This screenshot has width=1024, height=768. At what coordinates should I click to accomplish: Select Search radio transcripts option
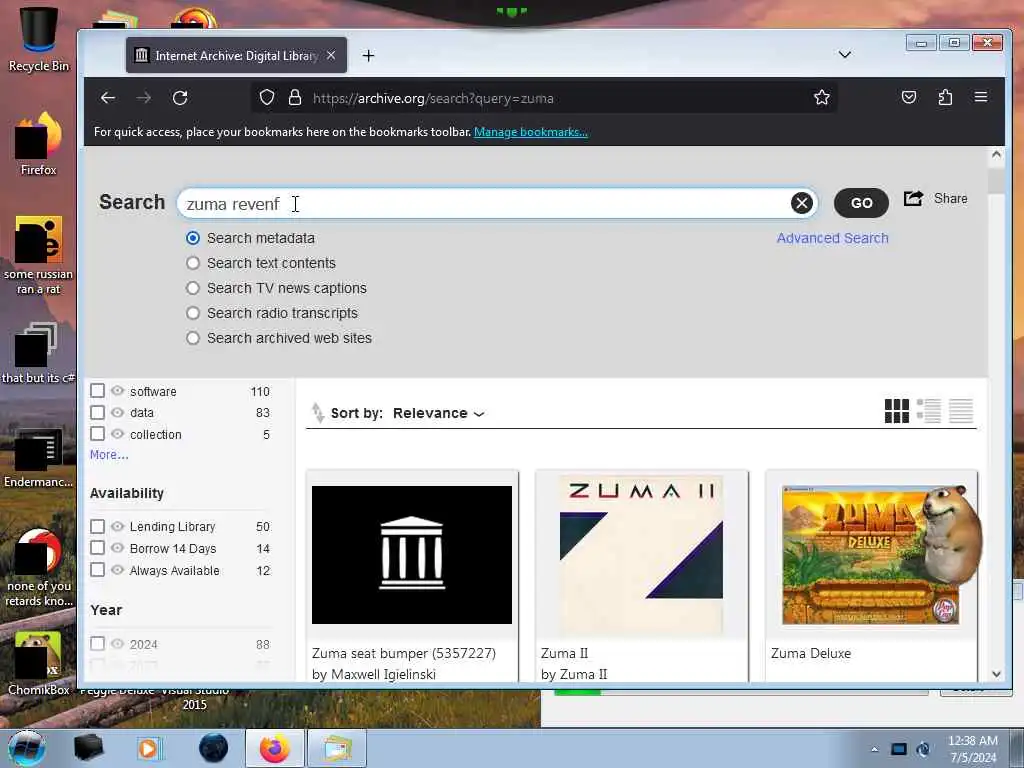point(193,313)
